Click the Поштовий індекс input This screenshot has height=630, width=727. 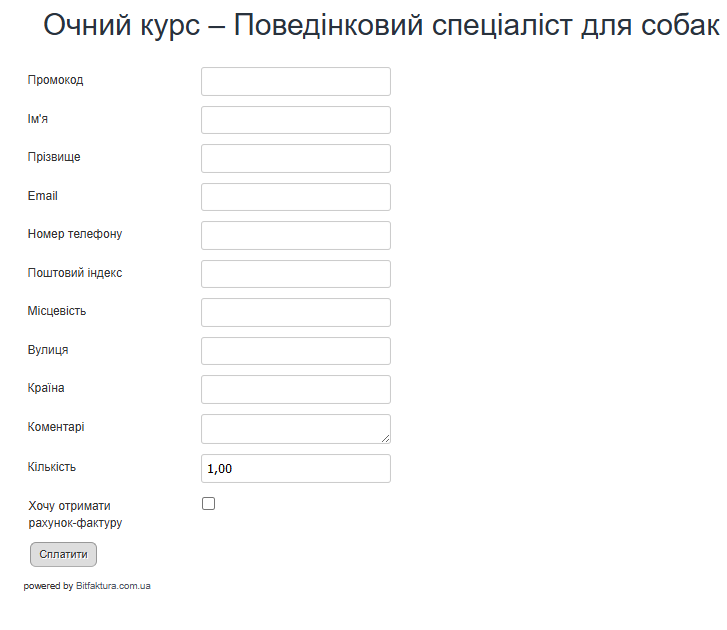tap(295, 274)
